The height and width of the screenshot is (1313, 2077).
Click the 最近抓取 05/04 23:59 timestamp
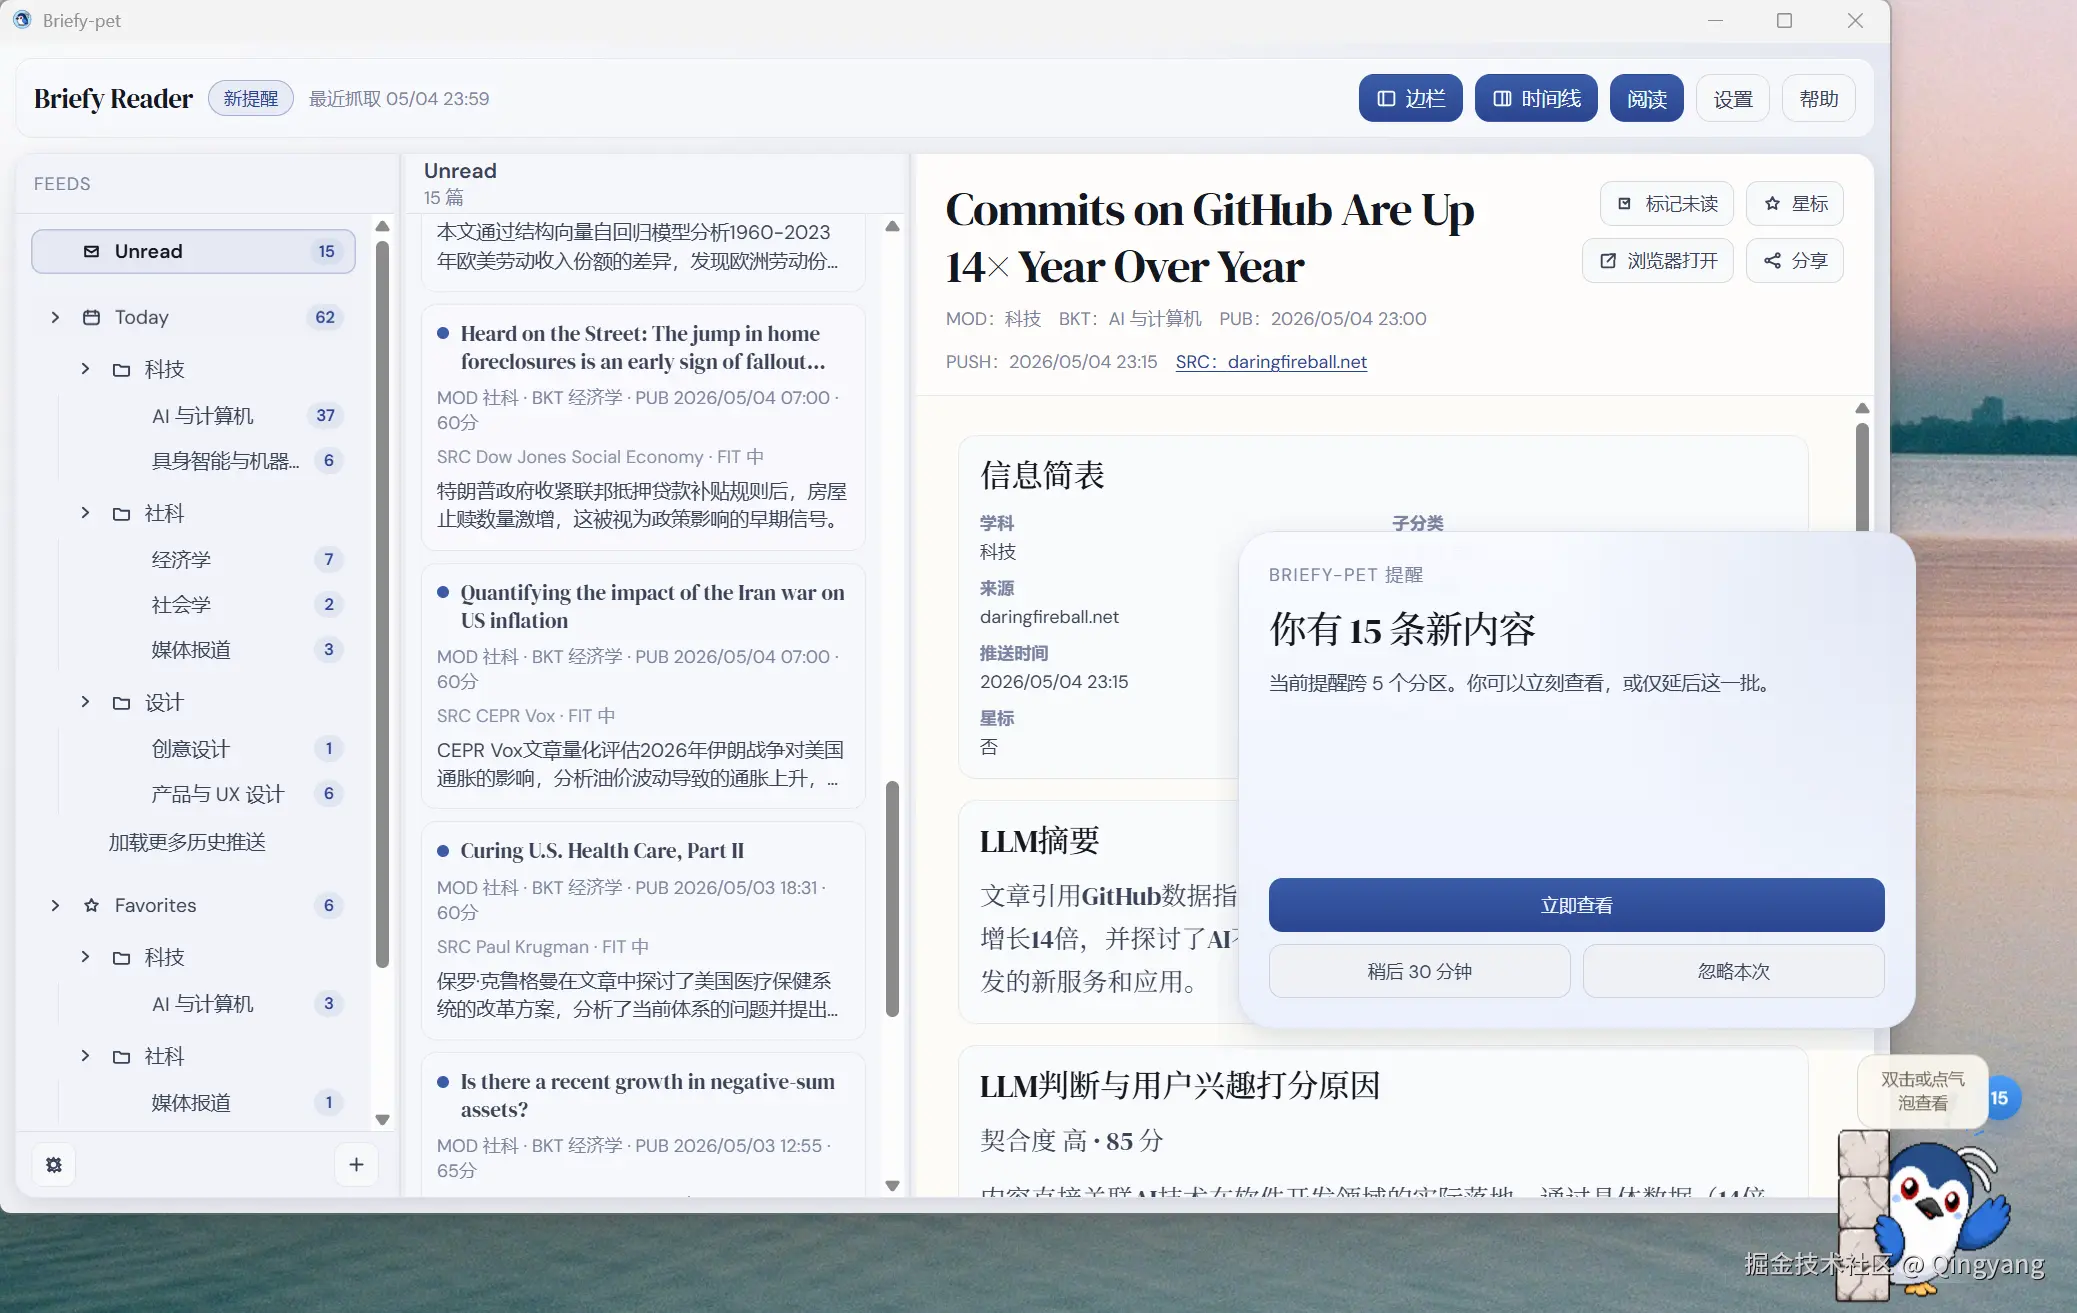point(399,99)
